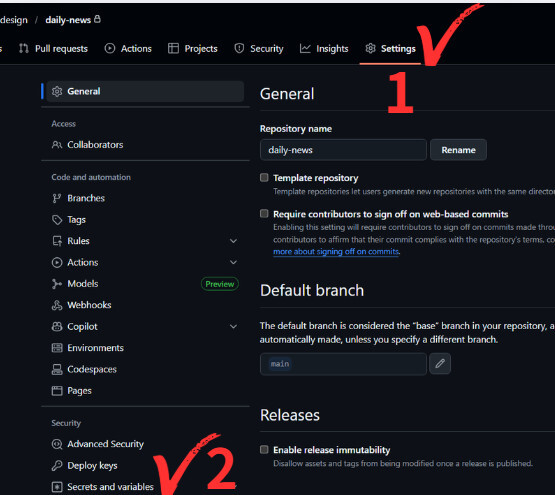The image size is (555, 495).
Task: Click the Environments server icon
Action: 57,348
